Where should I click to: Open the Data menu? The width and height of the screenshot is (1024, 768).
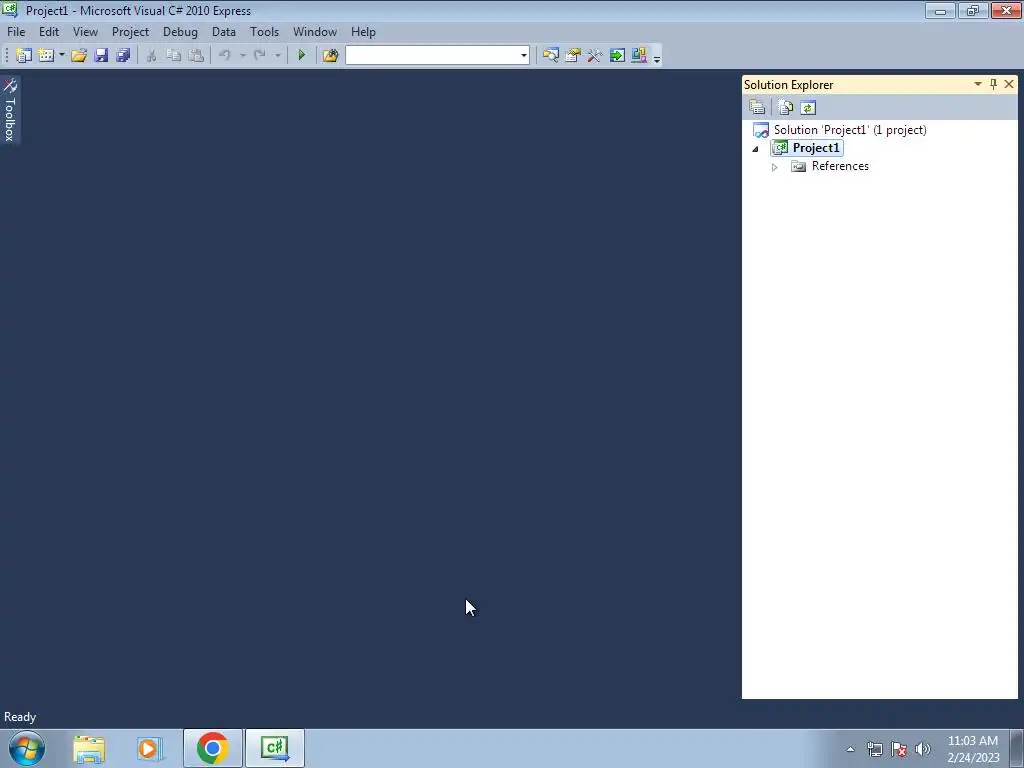224,31
